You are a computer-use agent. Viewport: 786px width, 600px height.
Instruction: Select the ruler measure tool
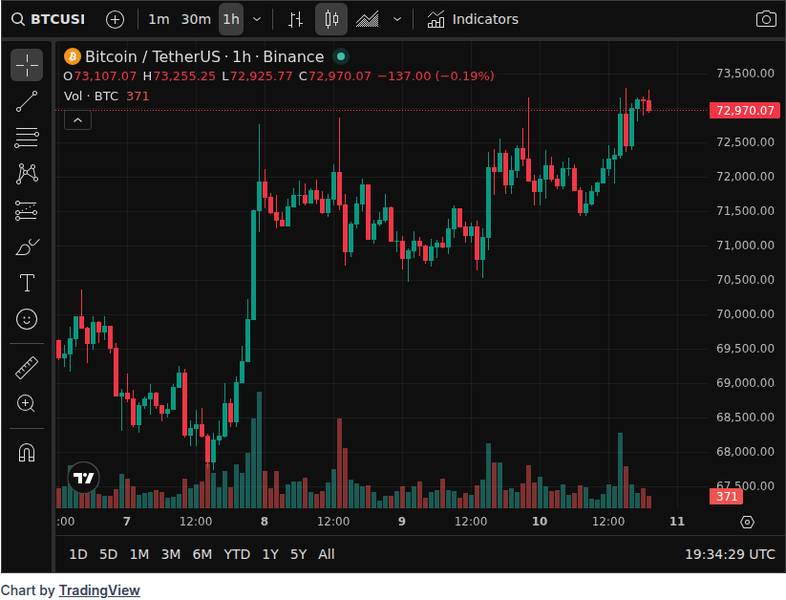27,368
